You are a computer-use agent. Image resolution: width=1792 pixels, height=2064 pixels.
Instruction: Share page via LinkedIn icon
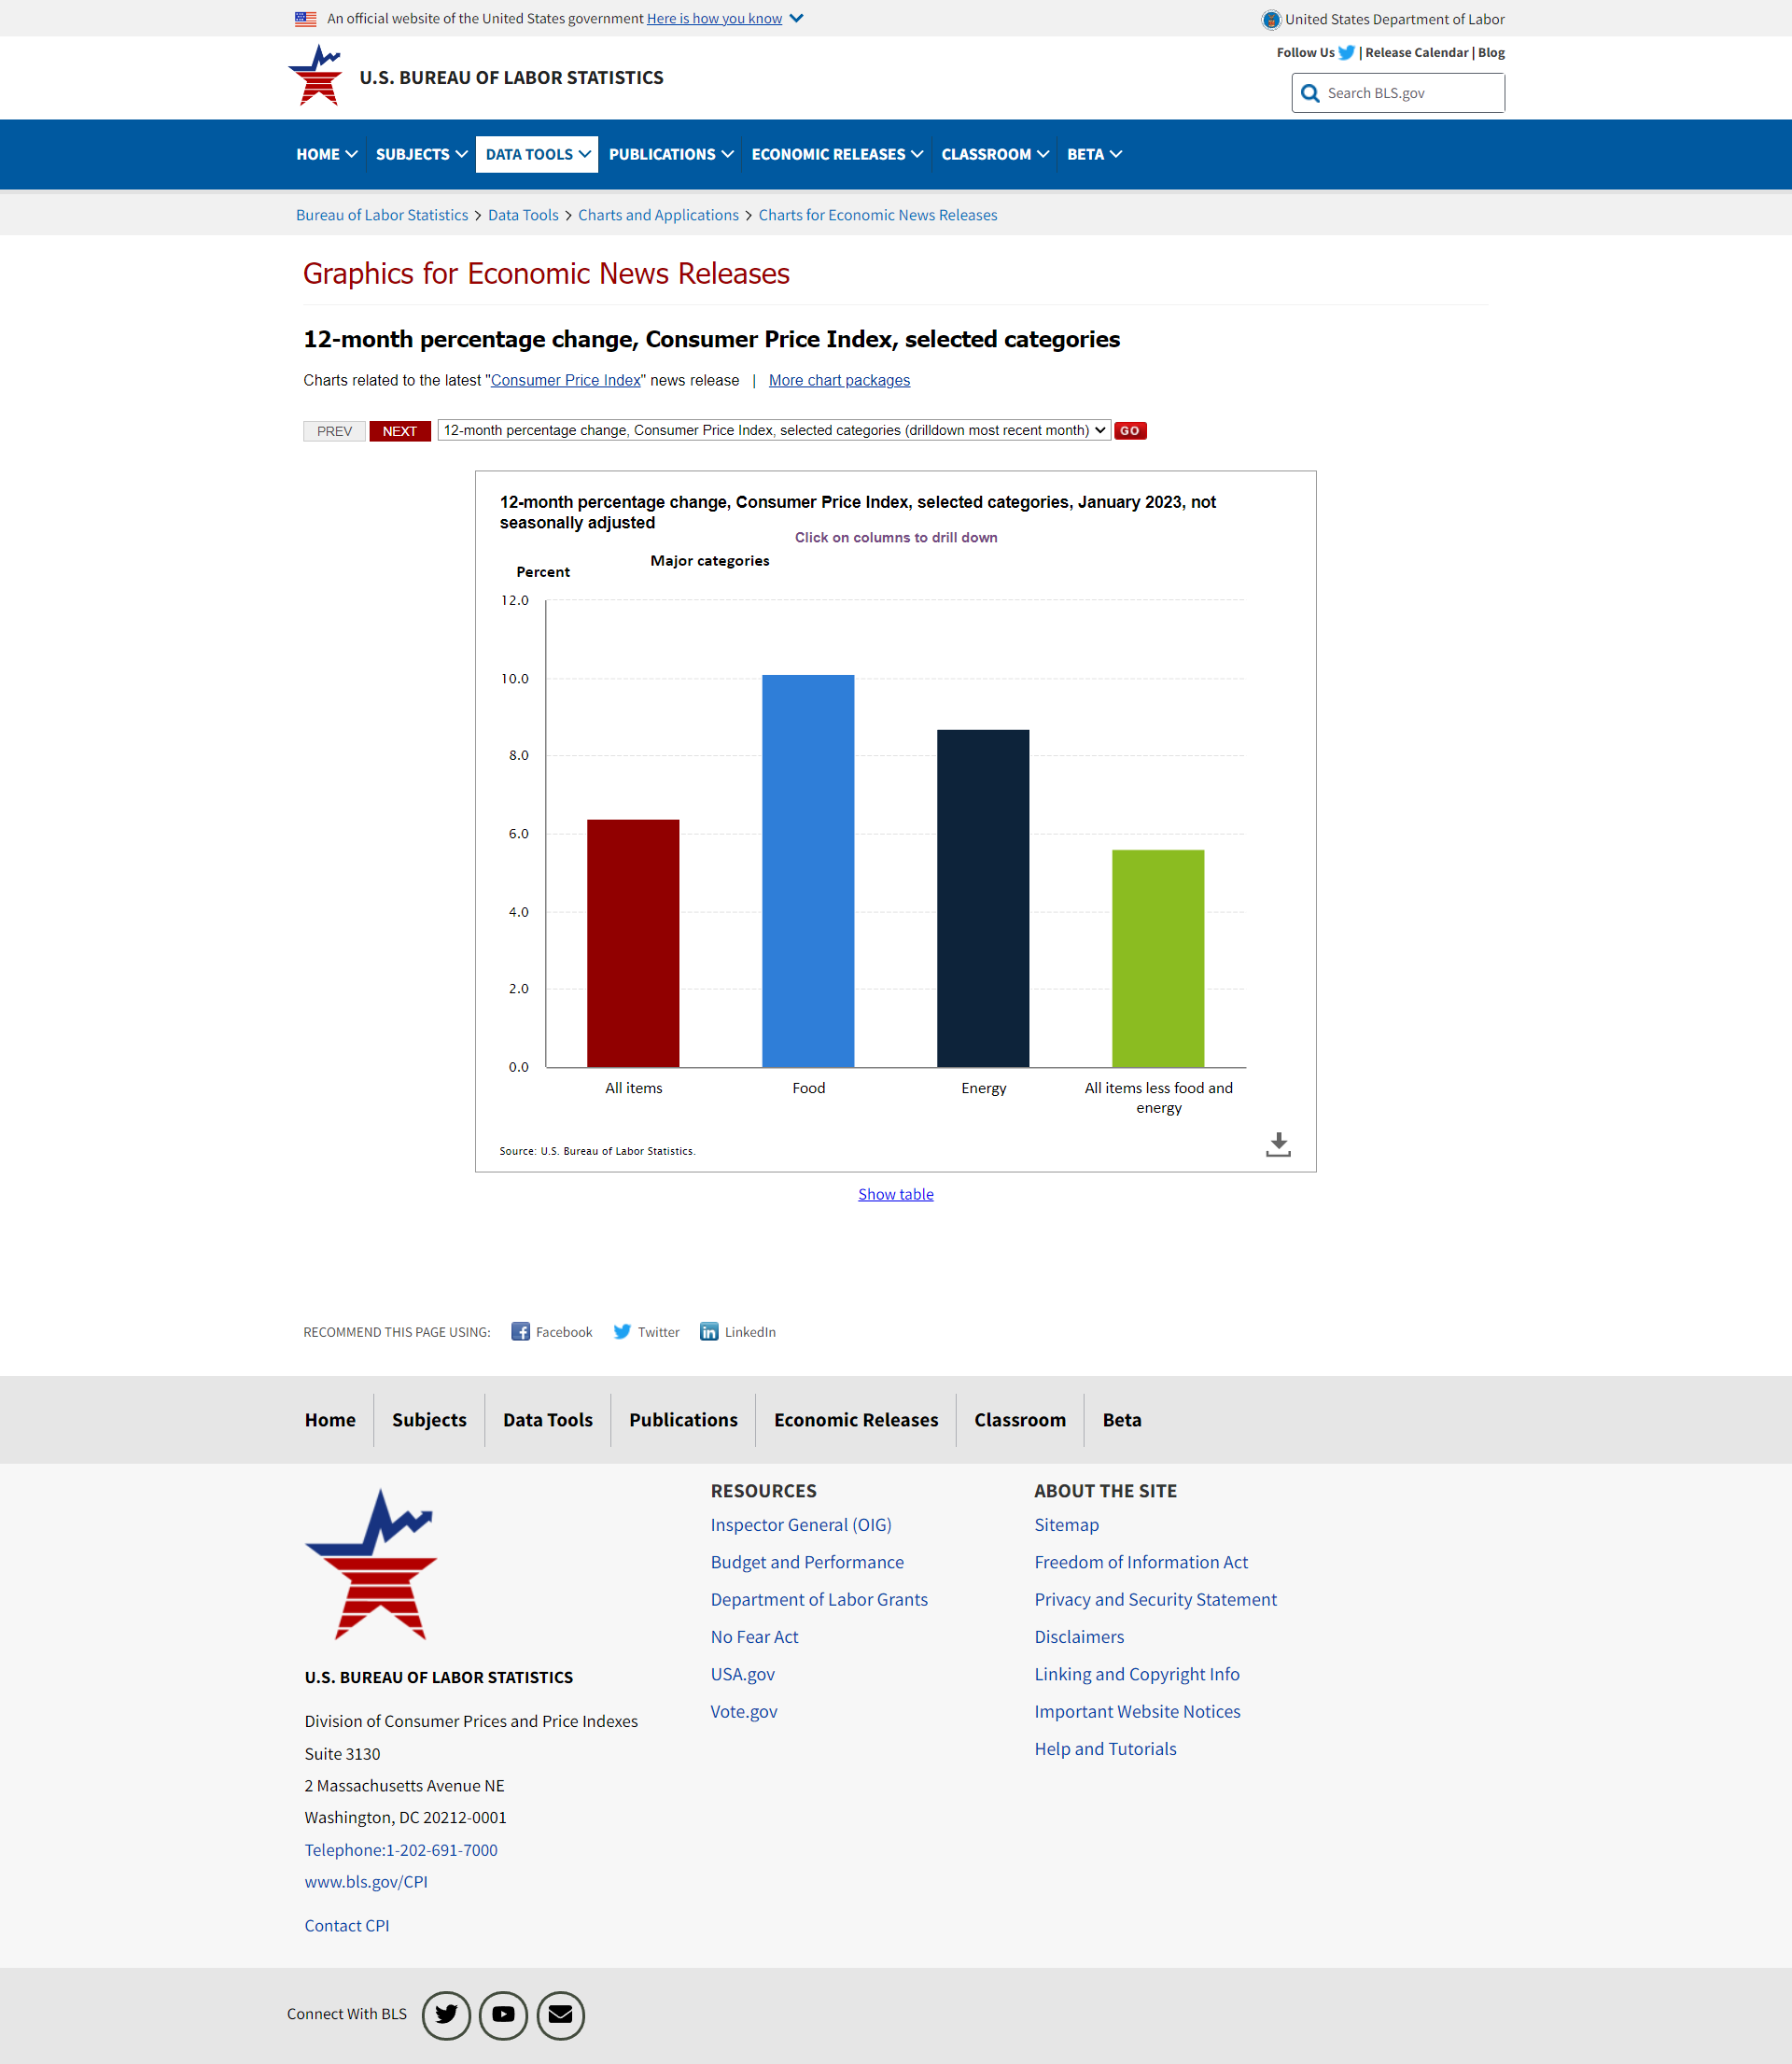pos(708,1331)
